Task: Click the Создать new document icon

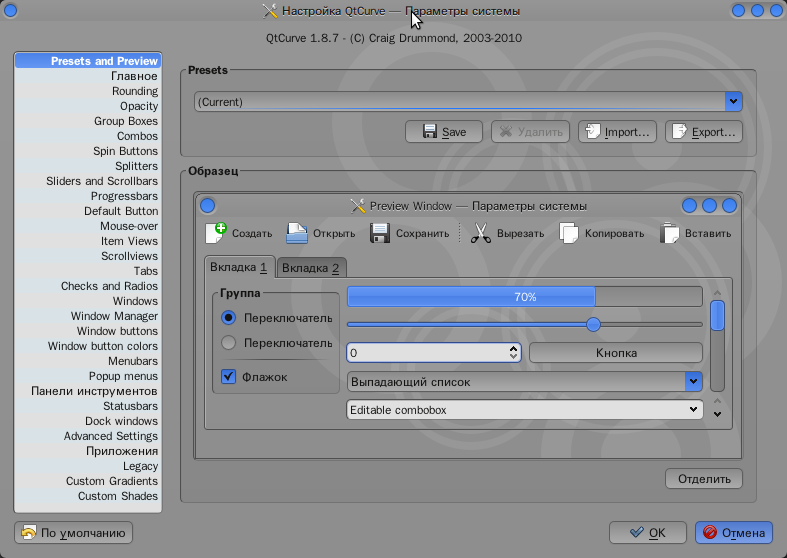Action: 216,233
